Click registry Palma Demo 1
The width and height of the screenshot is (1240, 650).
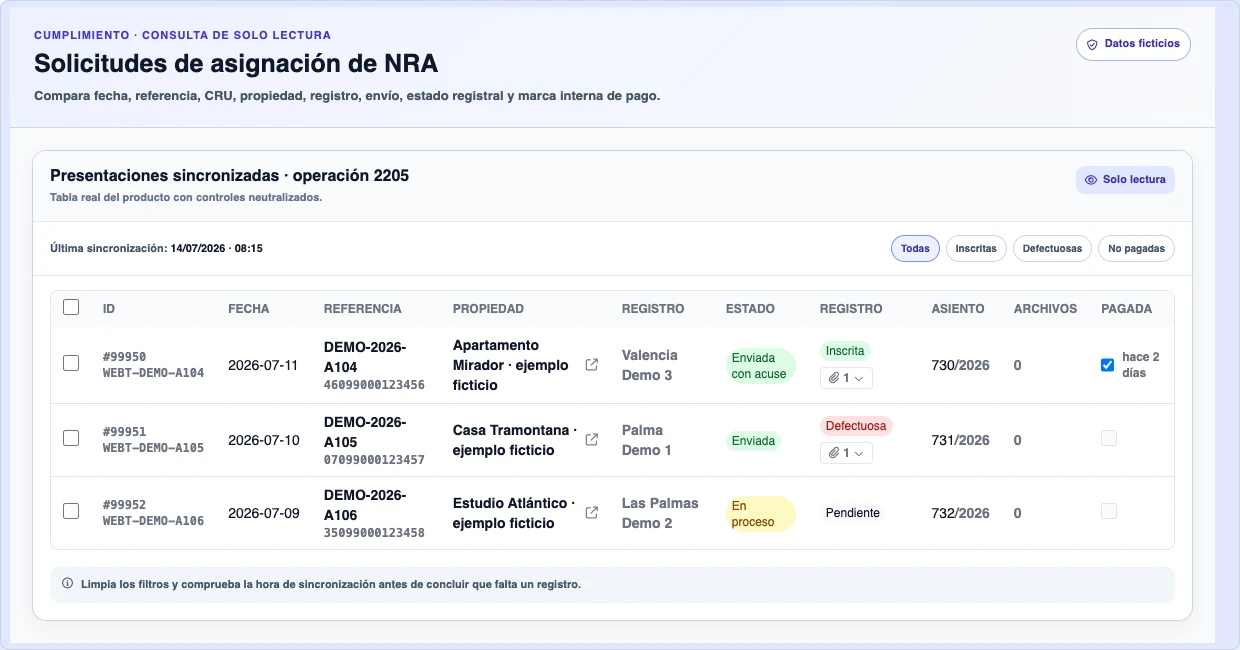[x=646, y=440]
